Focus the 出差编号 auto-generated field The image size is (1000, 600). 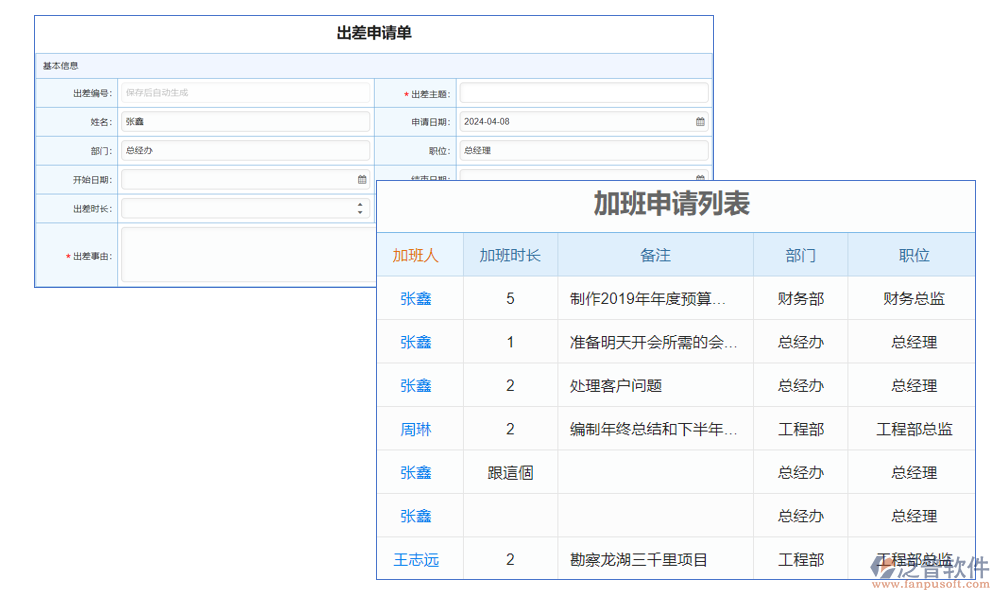(x=245, y=93)
